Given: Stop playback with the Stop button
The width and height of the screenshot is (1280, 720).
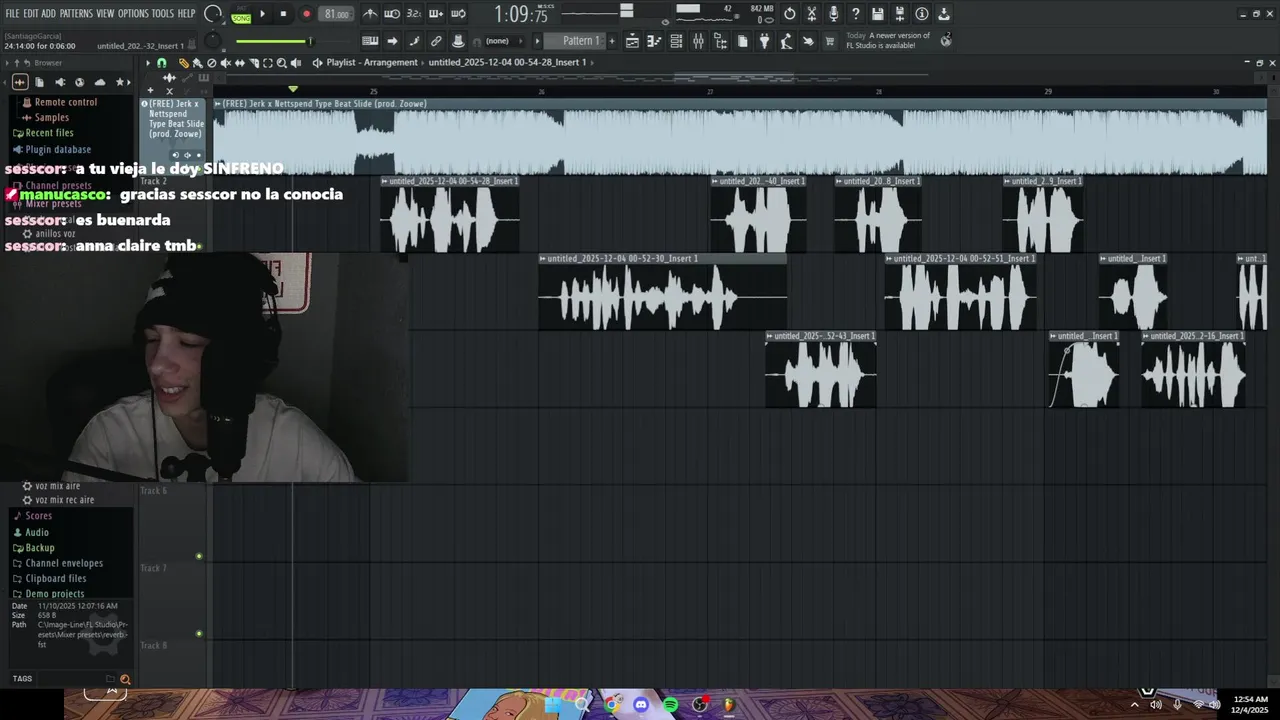Looking at the screenshot, I should (284, 14).
